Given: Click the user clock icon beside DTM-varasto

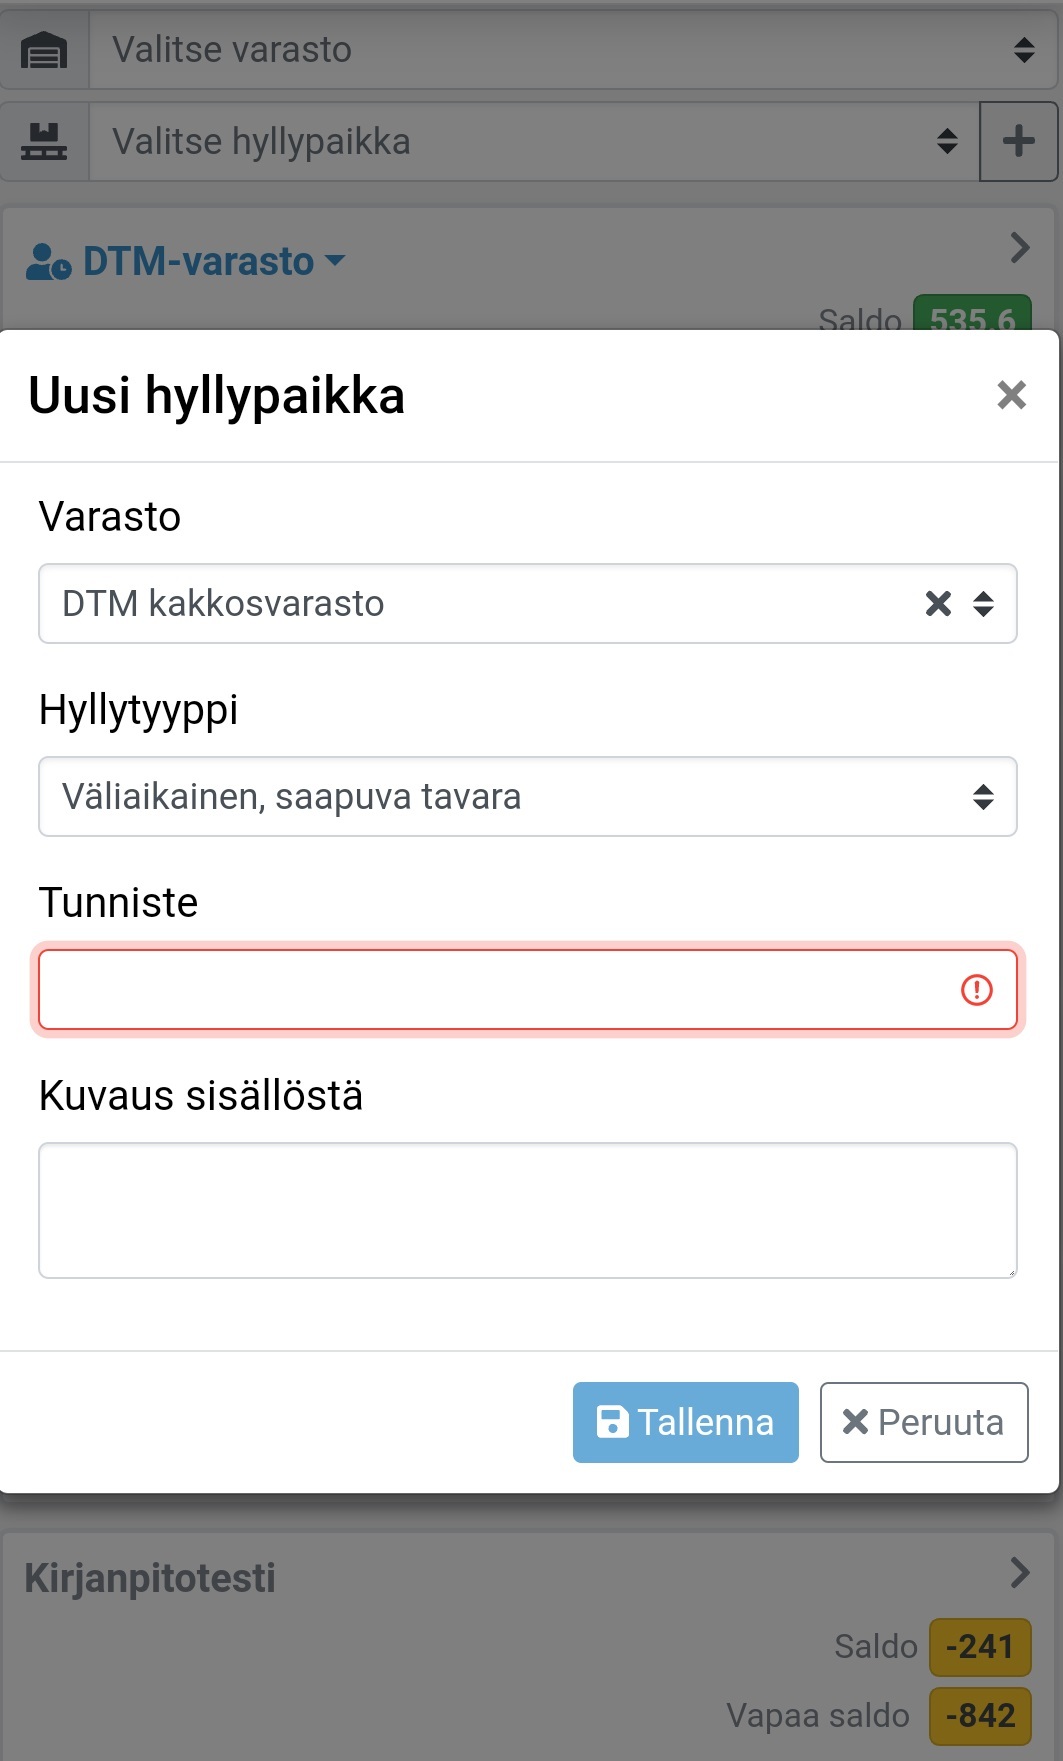Looking at the screenshot, I should click(48, 262).
